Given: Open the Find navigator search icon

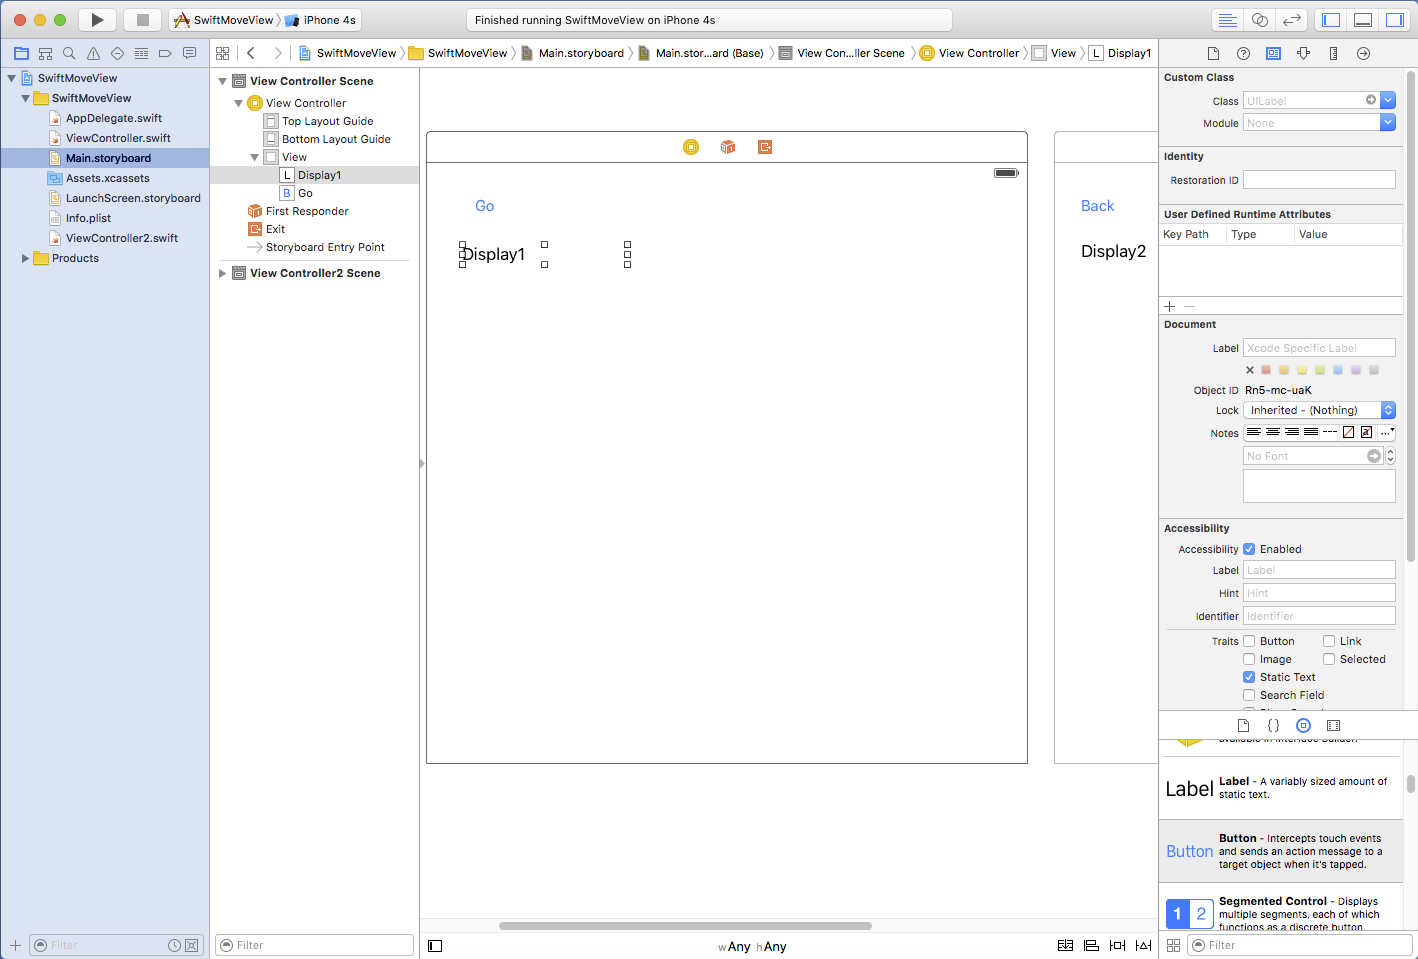Looking at the screenshot, I should (69, 53).
